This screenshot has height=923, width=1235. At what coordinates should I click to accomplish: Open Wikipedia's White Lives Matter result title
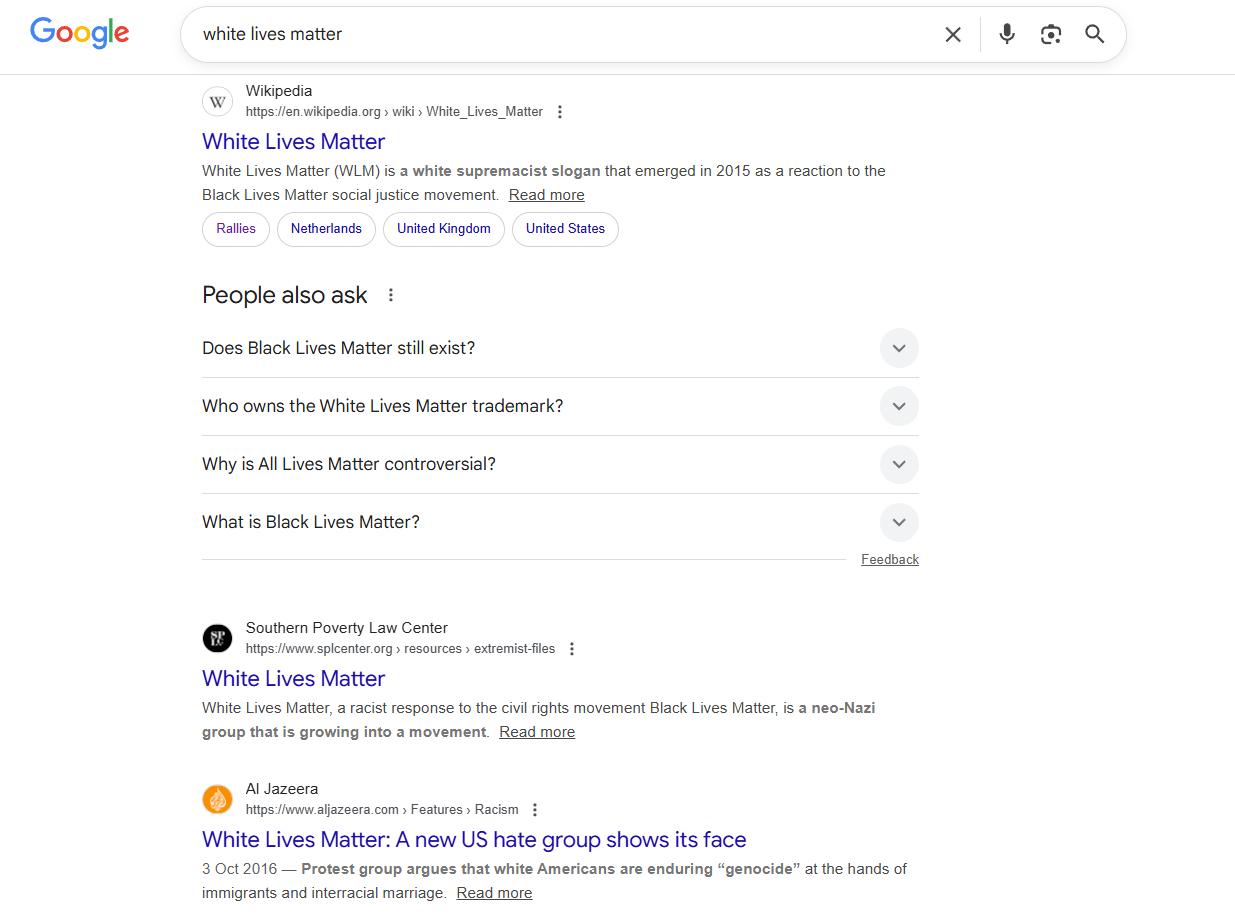click(293, 141)
